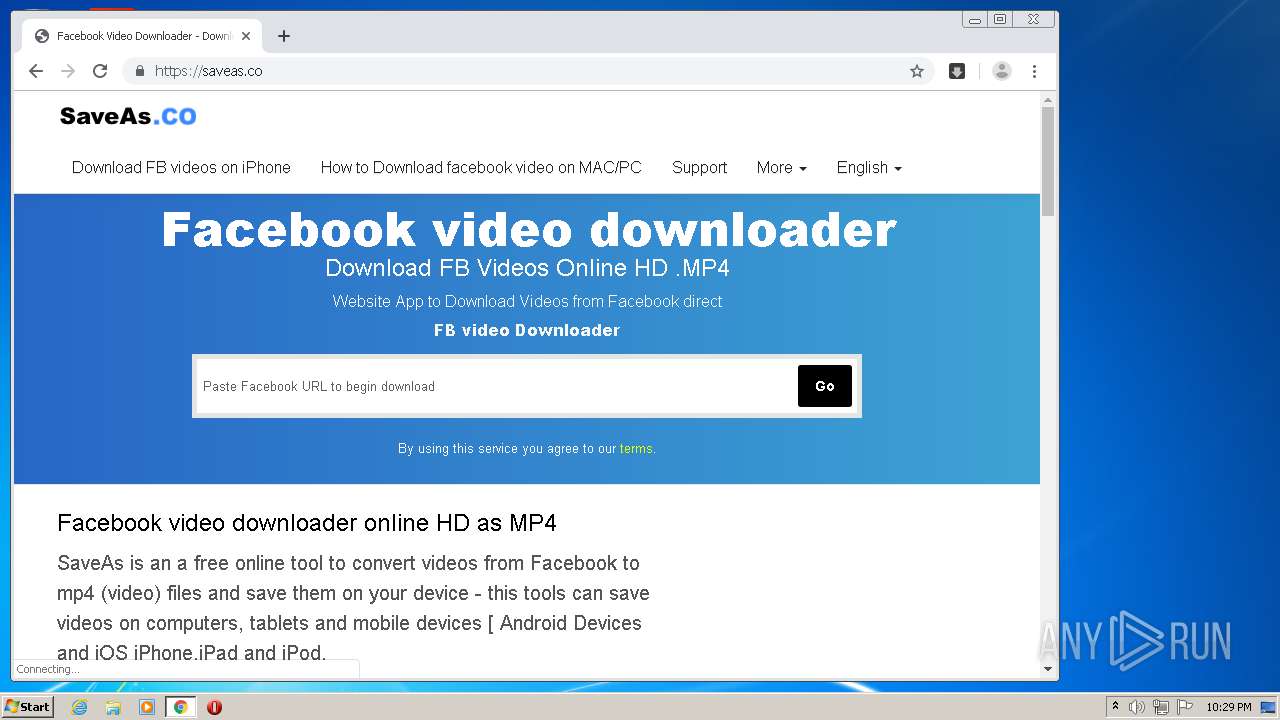The width and height of the screenshot is (1280, 720).
Task: Reload the page with refresh icon
Action: click(100, 71)
